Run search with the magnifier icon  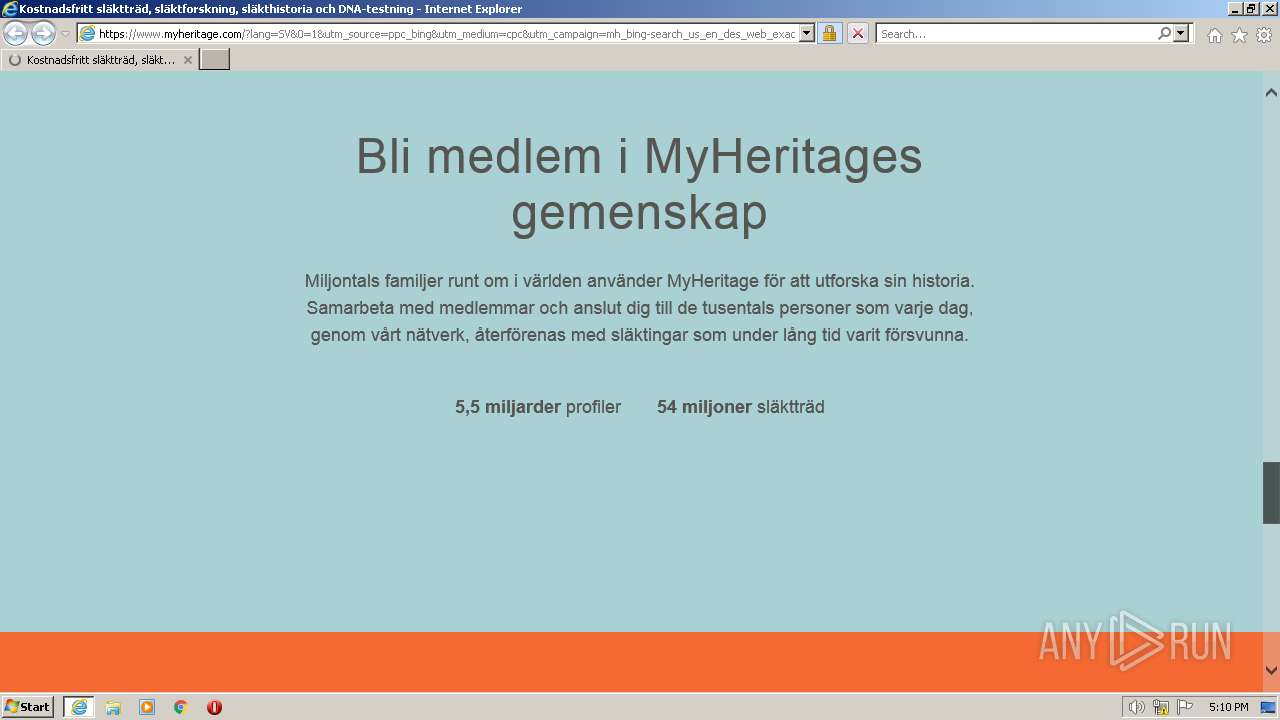point(1164,33)
